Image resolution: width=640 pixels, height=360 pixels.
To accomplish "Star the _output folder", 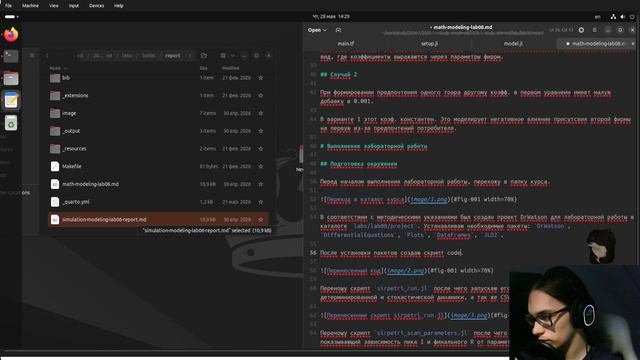I will click(x=261, y=131).
